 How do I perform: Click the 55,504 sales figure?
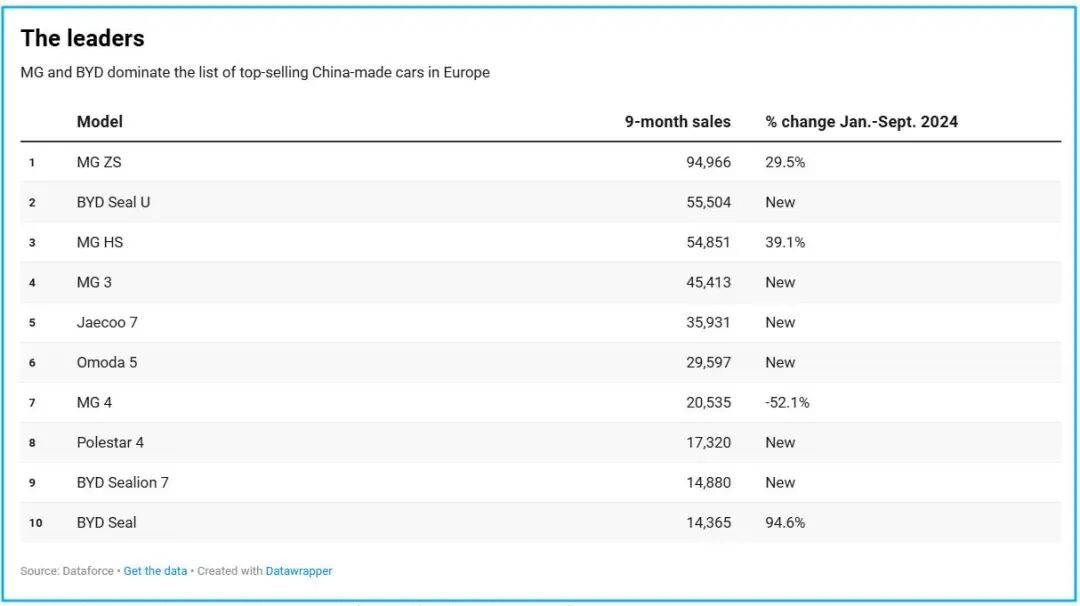(x=708, y=202)
